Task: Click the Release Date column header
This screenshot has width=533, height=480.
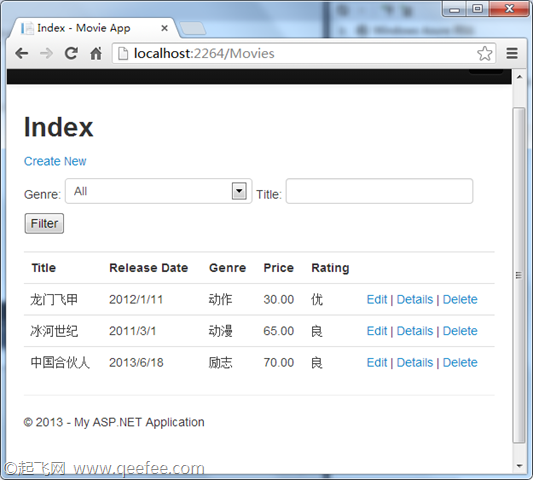Action: pyautogui.click(x=149, y=268)
